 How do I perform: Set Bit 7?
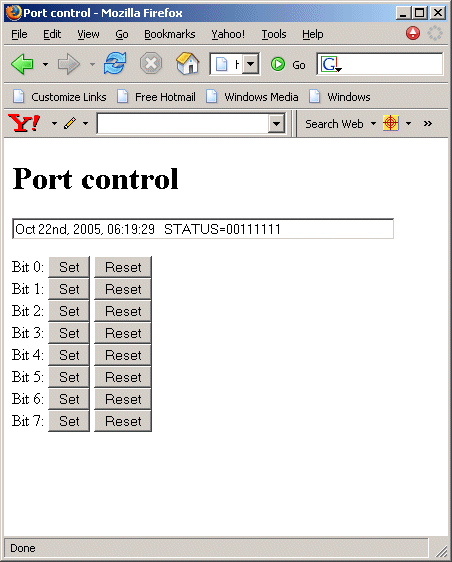[69, 421]
